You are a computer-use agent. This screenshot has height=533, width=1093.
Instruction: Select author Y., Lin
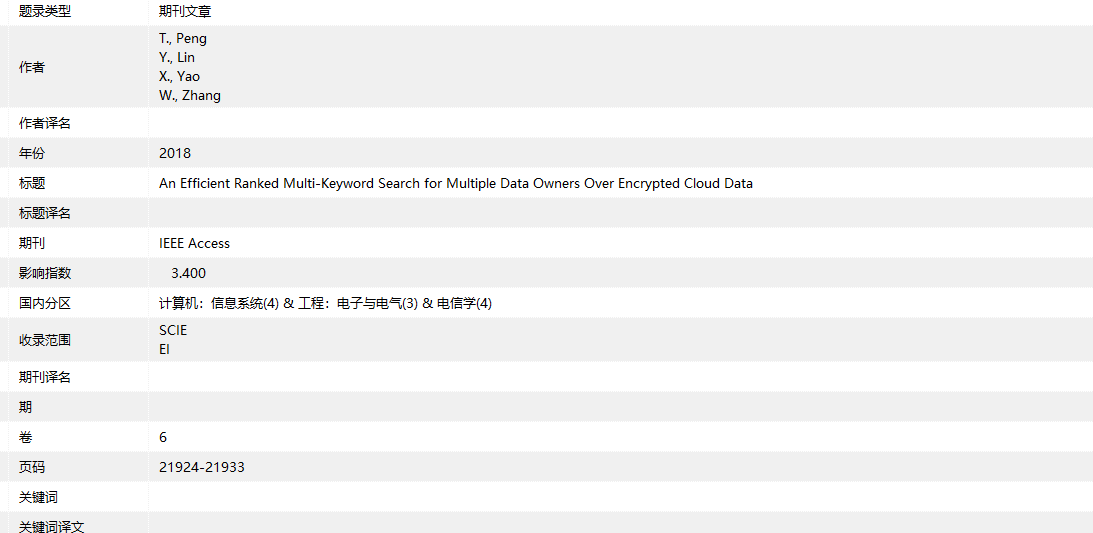coord(177,58)
